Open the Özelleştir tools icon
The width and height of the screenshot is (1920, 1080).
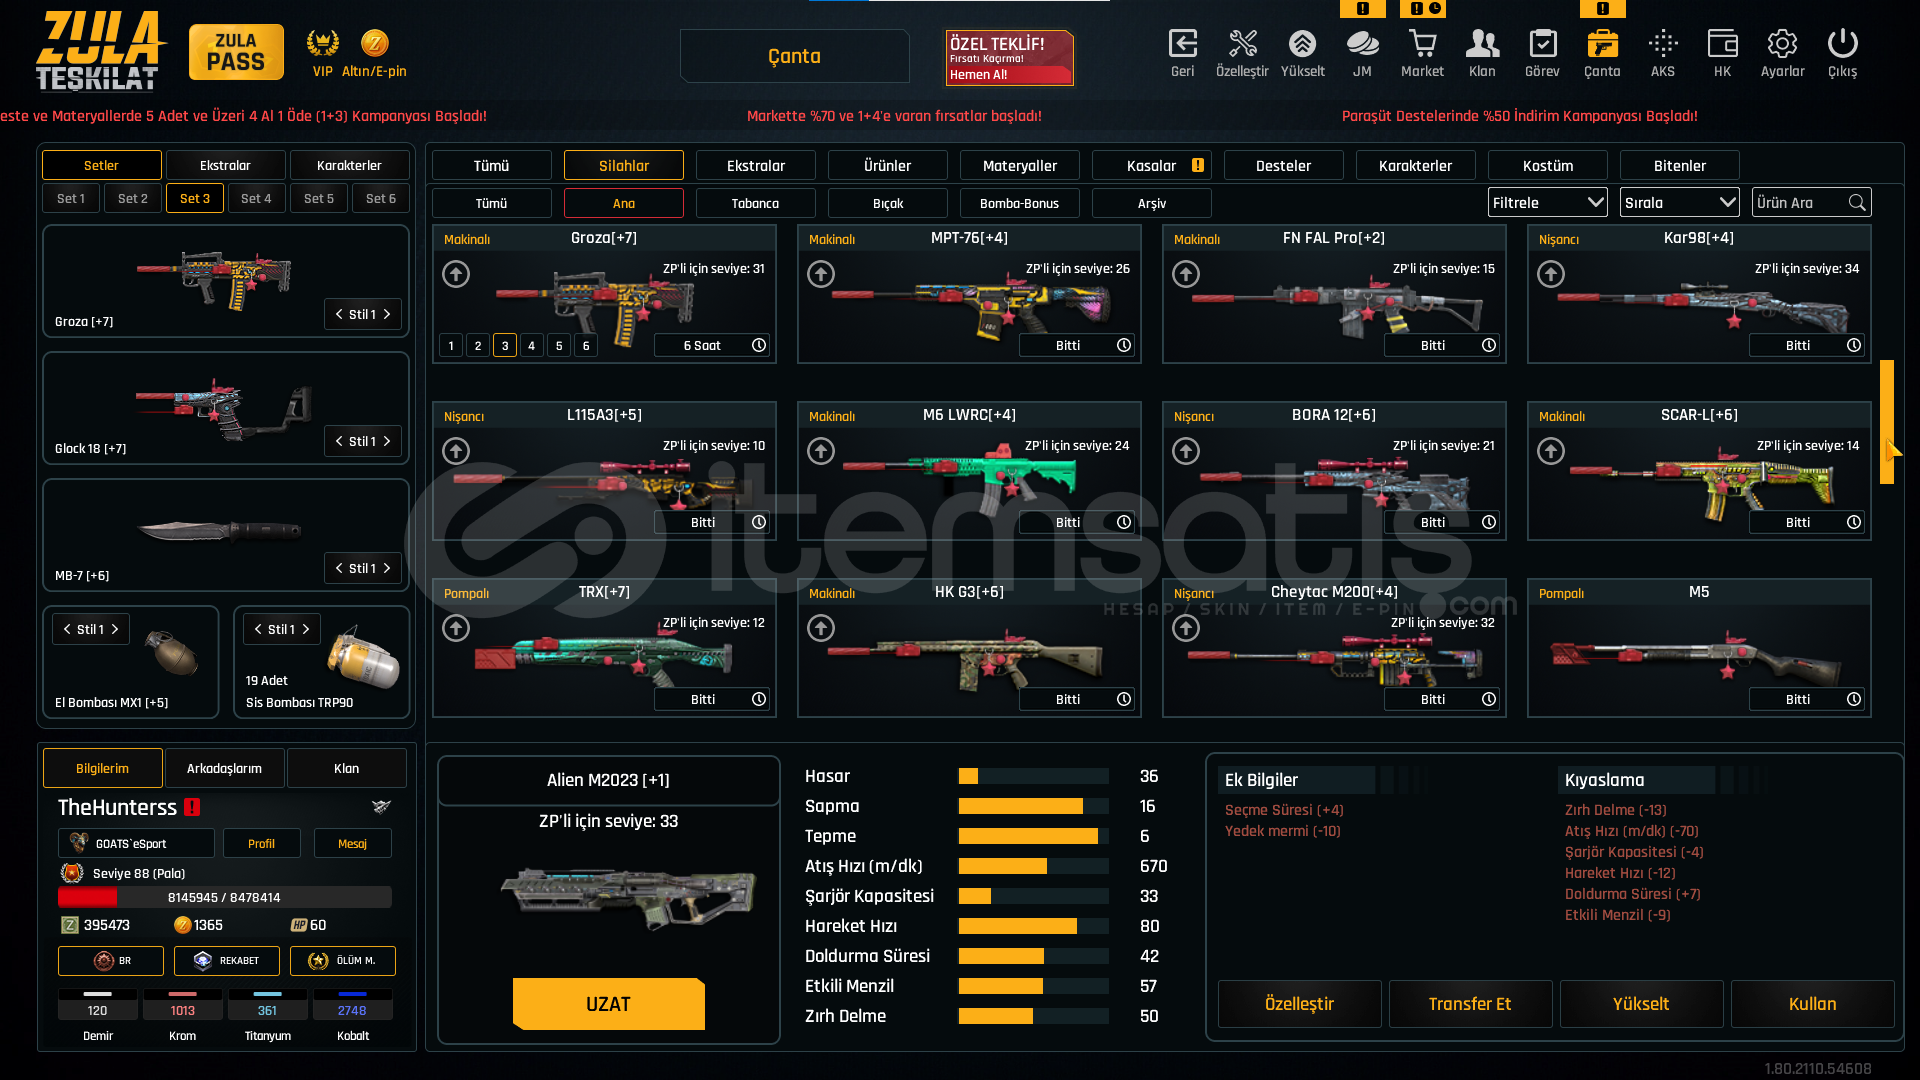(x=1242, y=44)
